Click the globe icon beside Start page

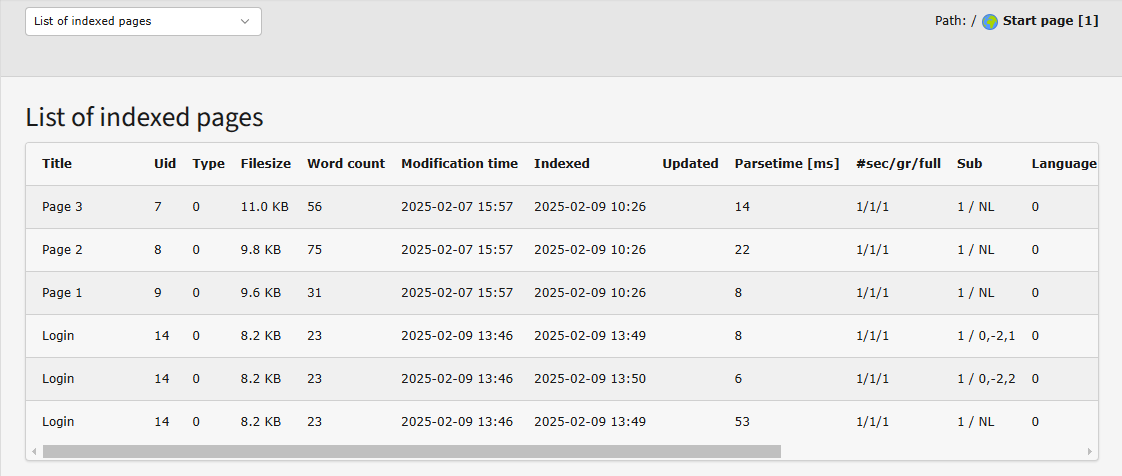pos(990,21)
